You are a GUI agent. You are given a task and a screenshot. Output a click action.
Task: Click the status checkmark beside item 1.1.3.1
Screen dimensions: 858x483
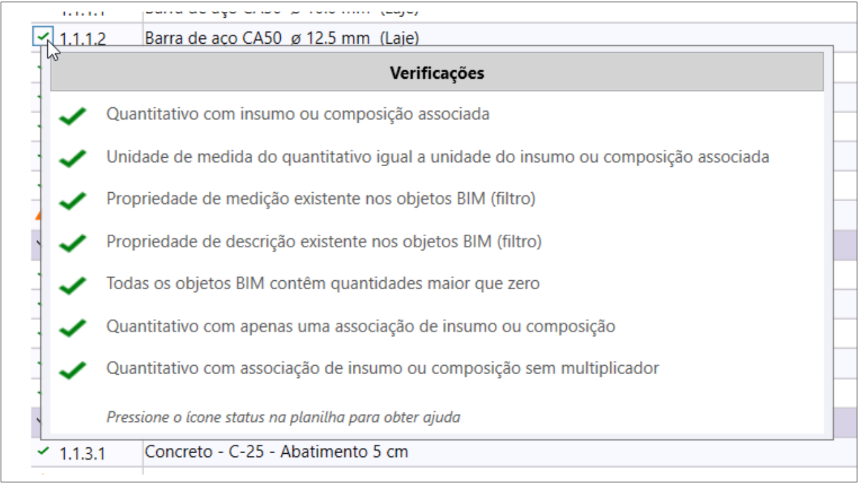[43, 451]
